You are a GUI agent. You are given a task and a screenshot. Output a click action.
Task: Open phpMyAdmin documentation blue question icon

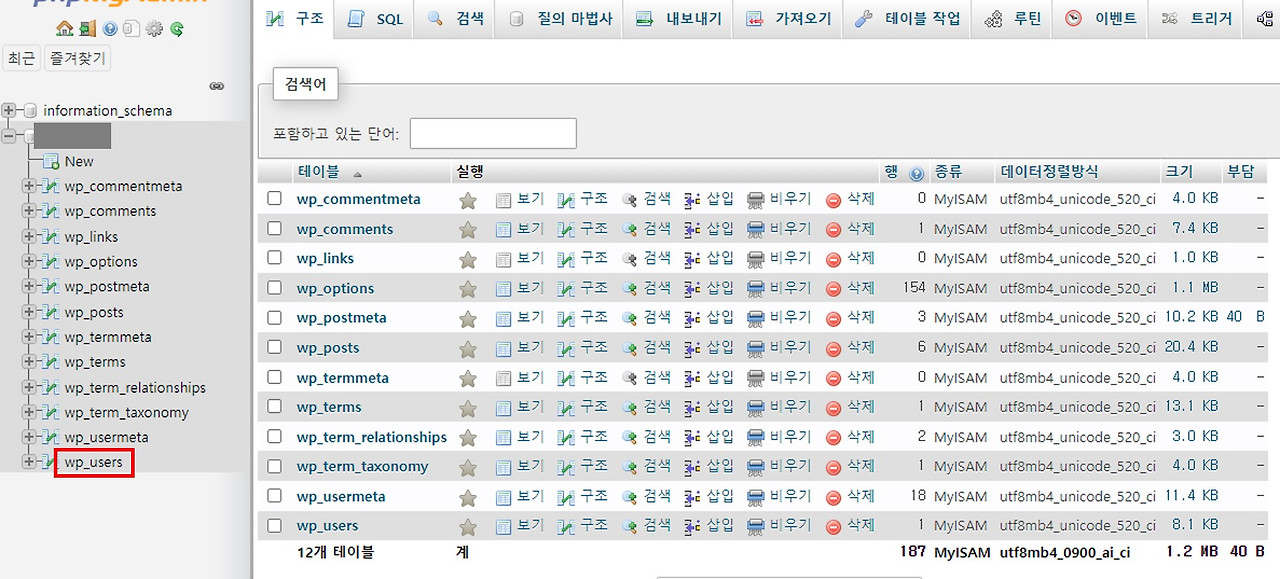pos(110,28)
